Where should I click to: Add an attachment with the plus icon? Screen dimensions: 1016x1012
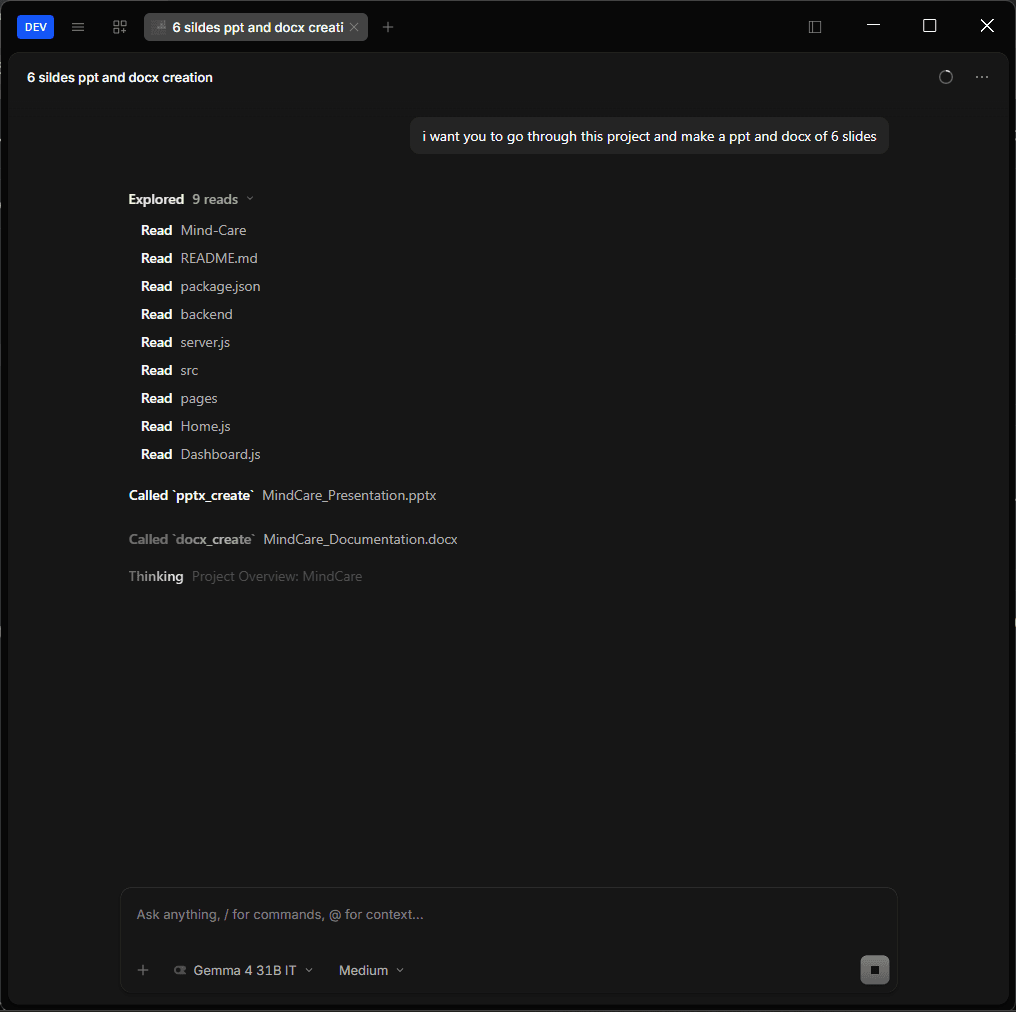coord(143,970)
